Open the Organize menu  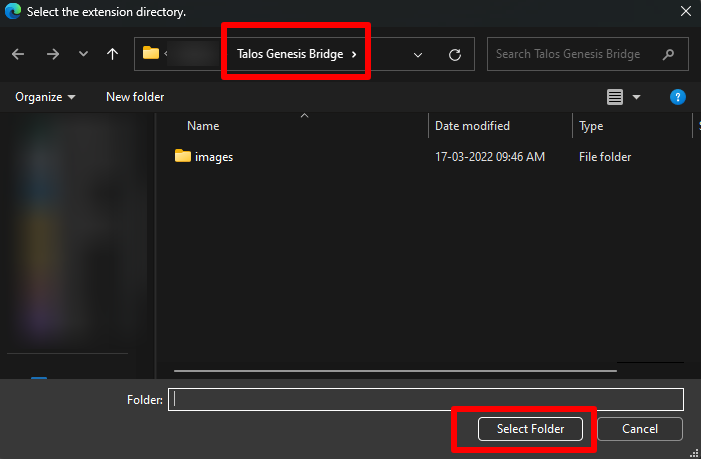tap(45, 97)
